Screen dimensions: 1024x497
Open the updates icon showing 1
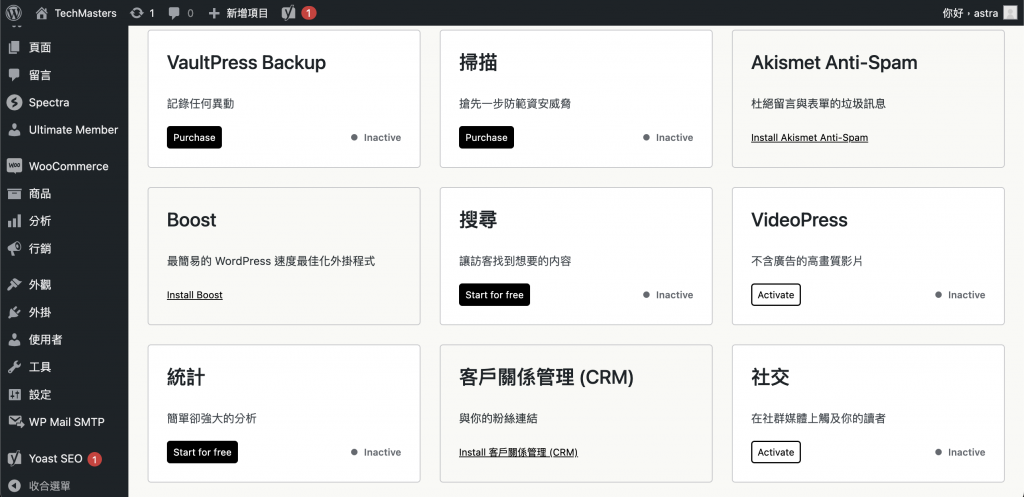[x=136, y=12]
